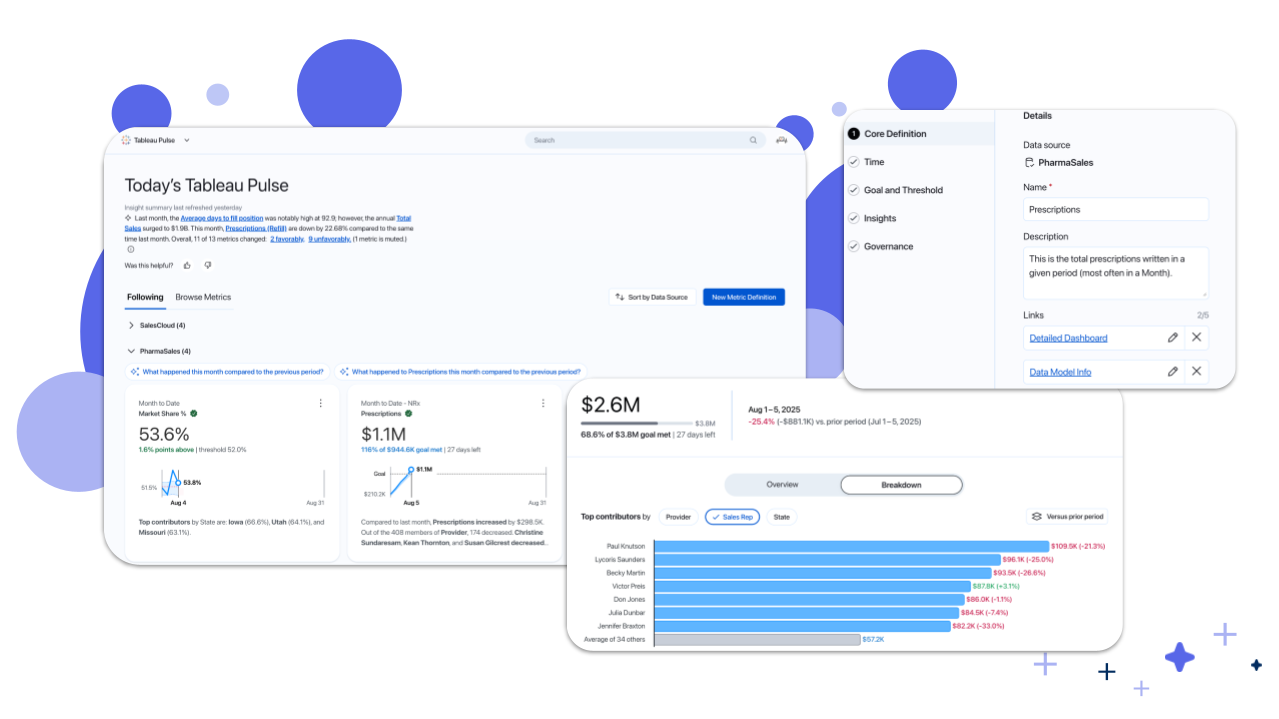1279x719 pixels.
Task: Click the thumbs down feedback icon
Action: [x=208, y=265]
